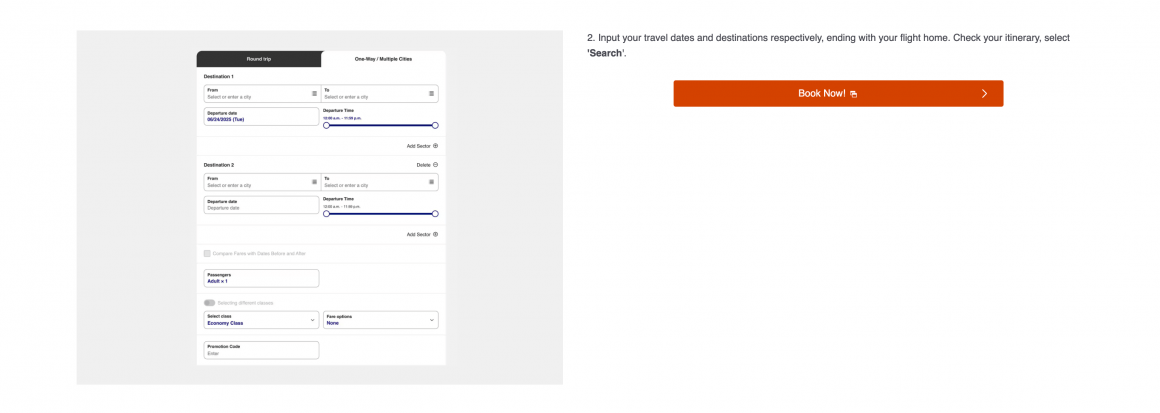Click Destination 2 Departure date field
The image size is (1160, 413).
pos(260,204)
